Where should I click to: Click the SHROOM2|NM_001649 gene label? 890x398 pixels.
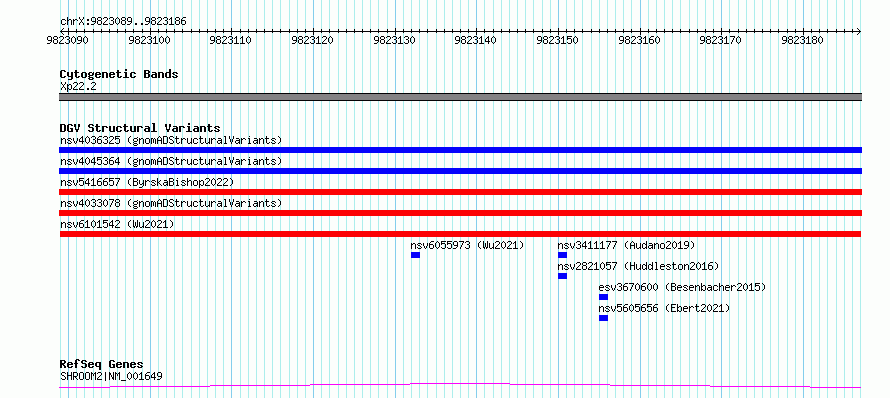112,376
